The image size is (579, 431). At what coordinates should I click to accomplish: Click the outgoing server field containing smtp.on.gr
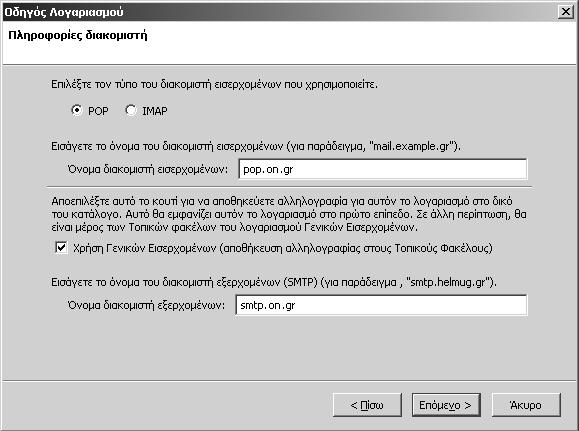[x=381, y=305]
